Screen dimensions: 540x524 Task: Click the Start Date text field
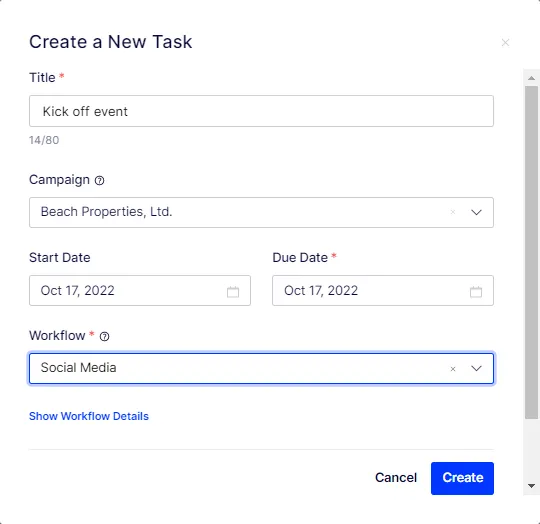pos(139,291)
